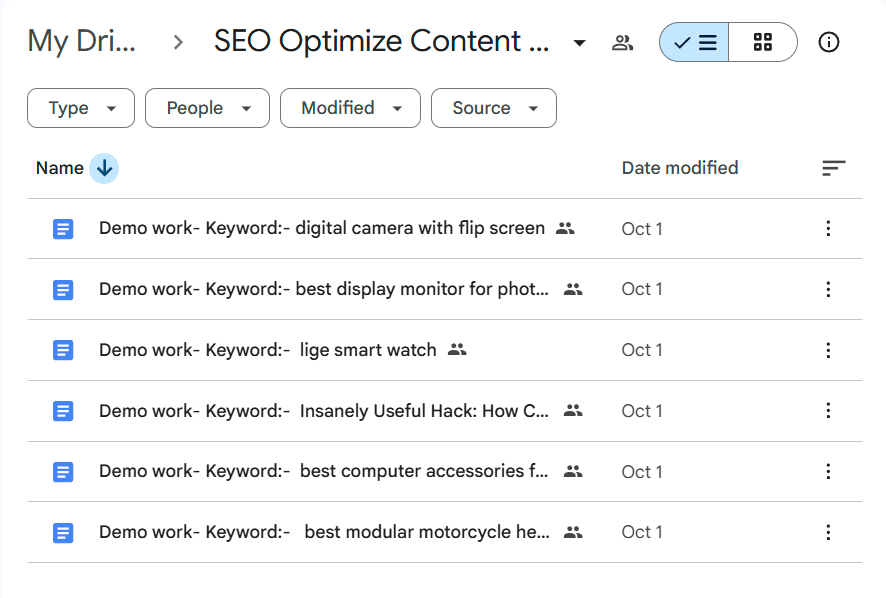
Task: Switch to list layout view
Action: [x=694, y=43]
